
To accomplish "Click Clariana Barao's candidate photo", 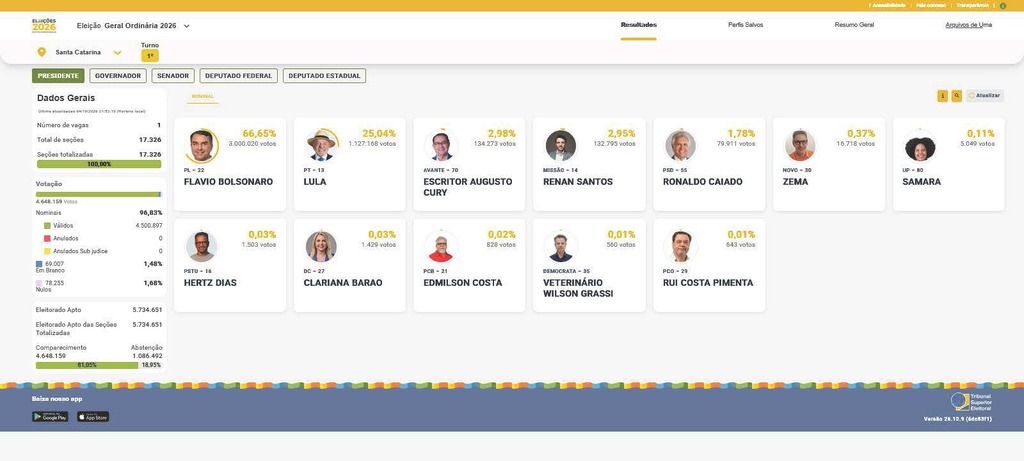I will click(321, 247).
